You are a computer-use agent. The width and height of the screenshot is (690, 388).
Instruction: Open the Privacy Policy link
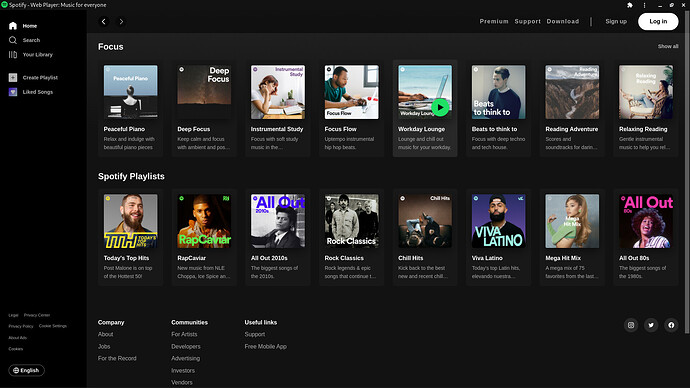pos(21,326)
